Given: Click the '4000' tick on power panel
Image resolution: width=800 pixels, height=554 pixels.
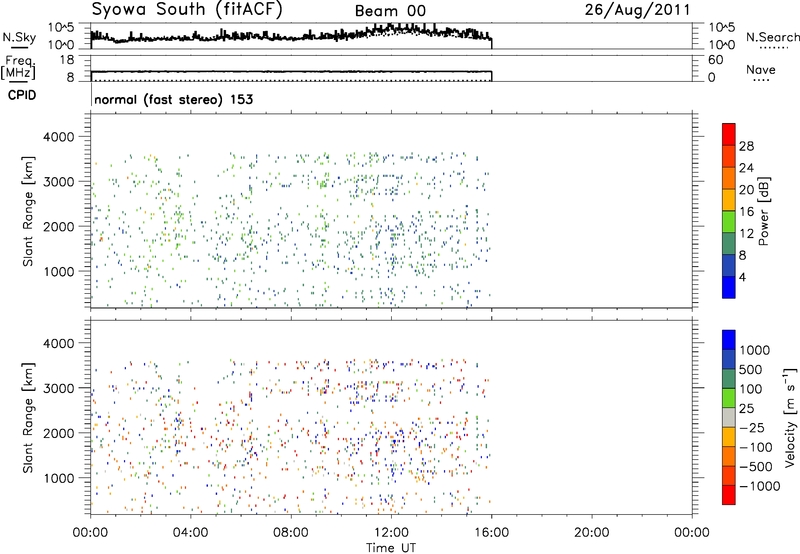Looking at the screenshot, I should (x=58, y=137).
